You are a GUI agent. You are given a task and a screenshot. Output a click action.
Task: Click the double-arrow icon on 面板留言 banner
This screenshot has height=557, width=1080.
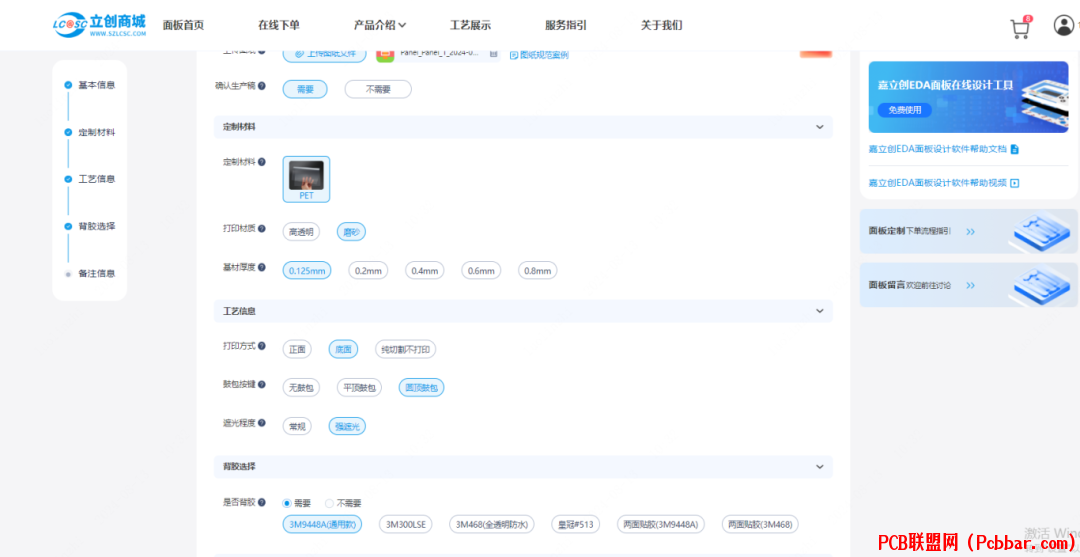(x=970, y=285)
